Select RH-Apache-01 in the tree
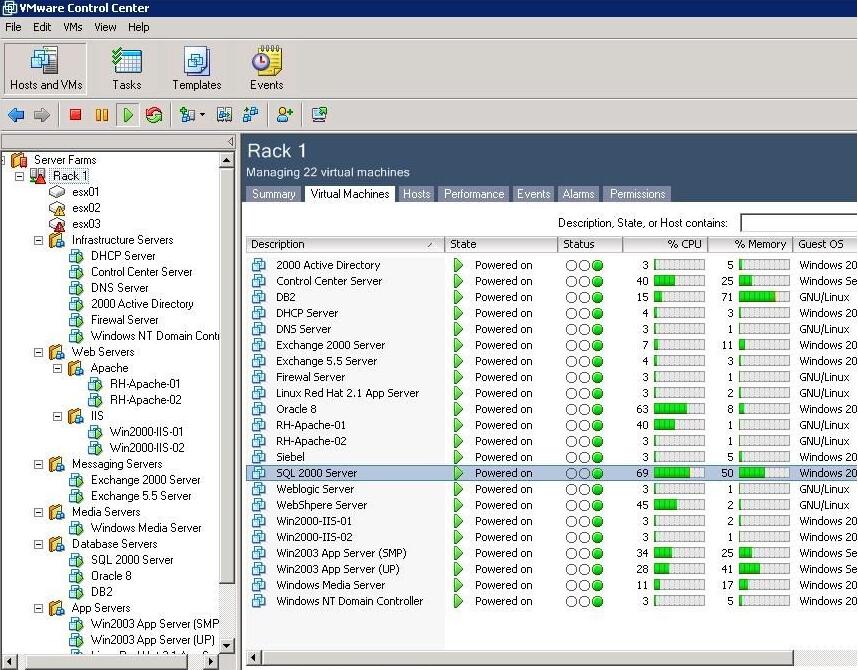Screen dimensions: 858x670 coord(145,384)
